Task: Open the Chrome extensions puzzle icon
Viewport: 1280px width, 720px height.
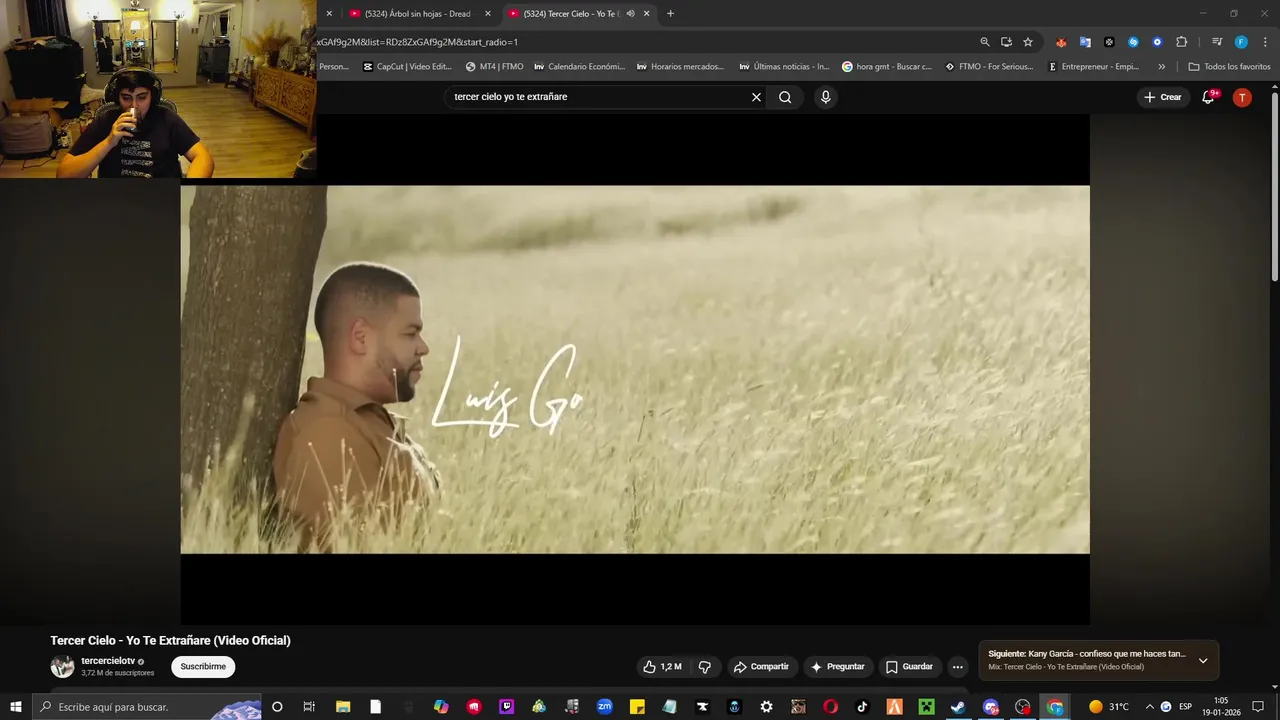Action: 1181,42
